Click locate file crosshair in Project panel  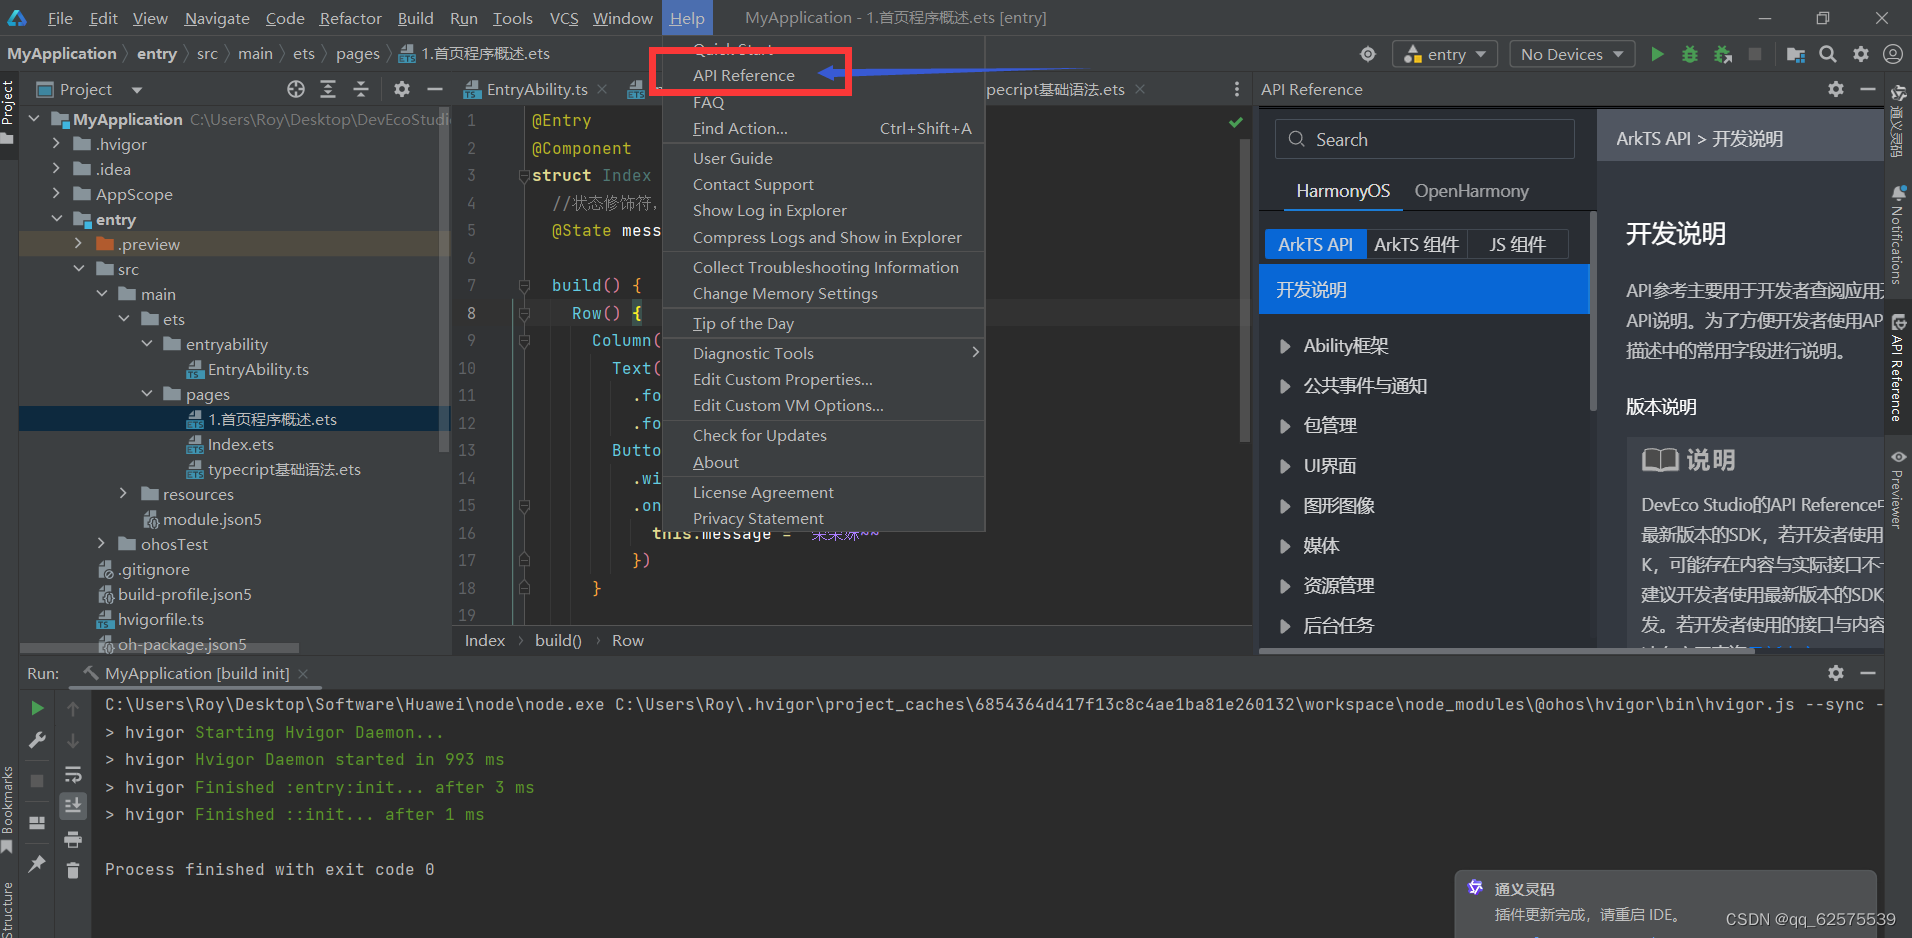tap(296, 89)
